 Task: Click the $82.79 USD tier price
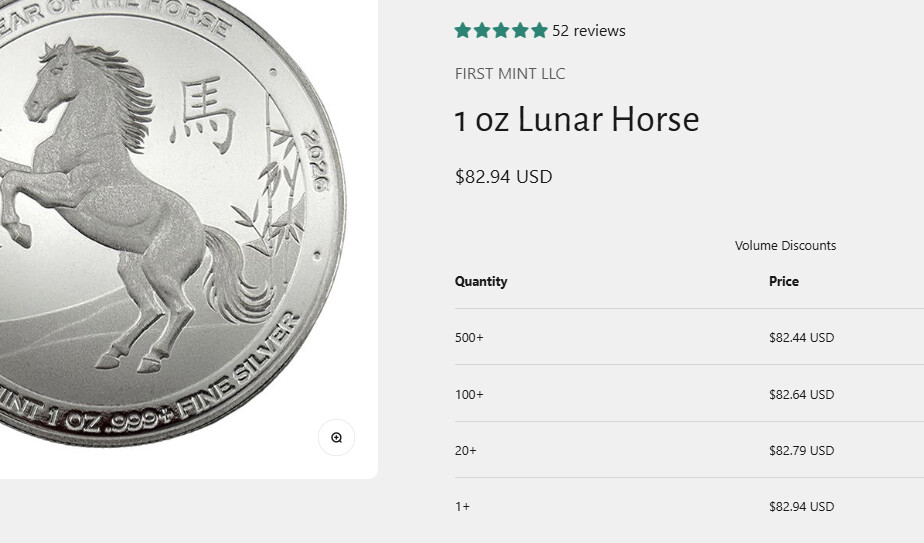pos(801,451)
